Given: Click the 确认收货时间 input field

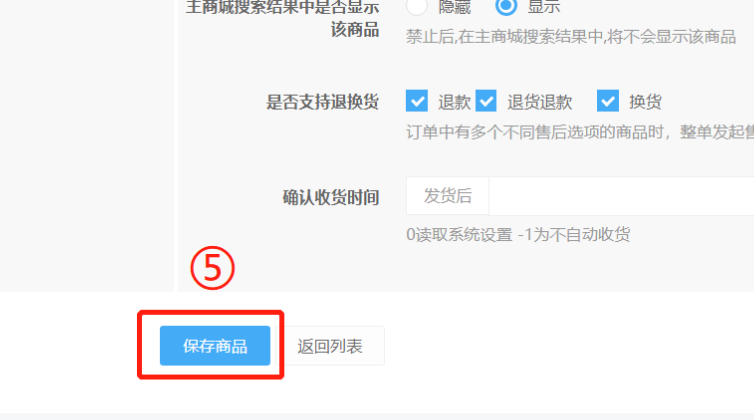Looking at the screenshot, I should tap(621, 196).
